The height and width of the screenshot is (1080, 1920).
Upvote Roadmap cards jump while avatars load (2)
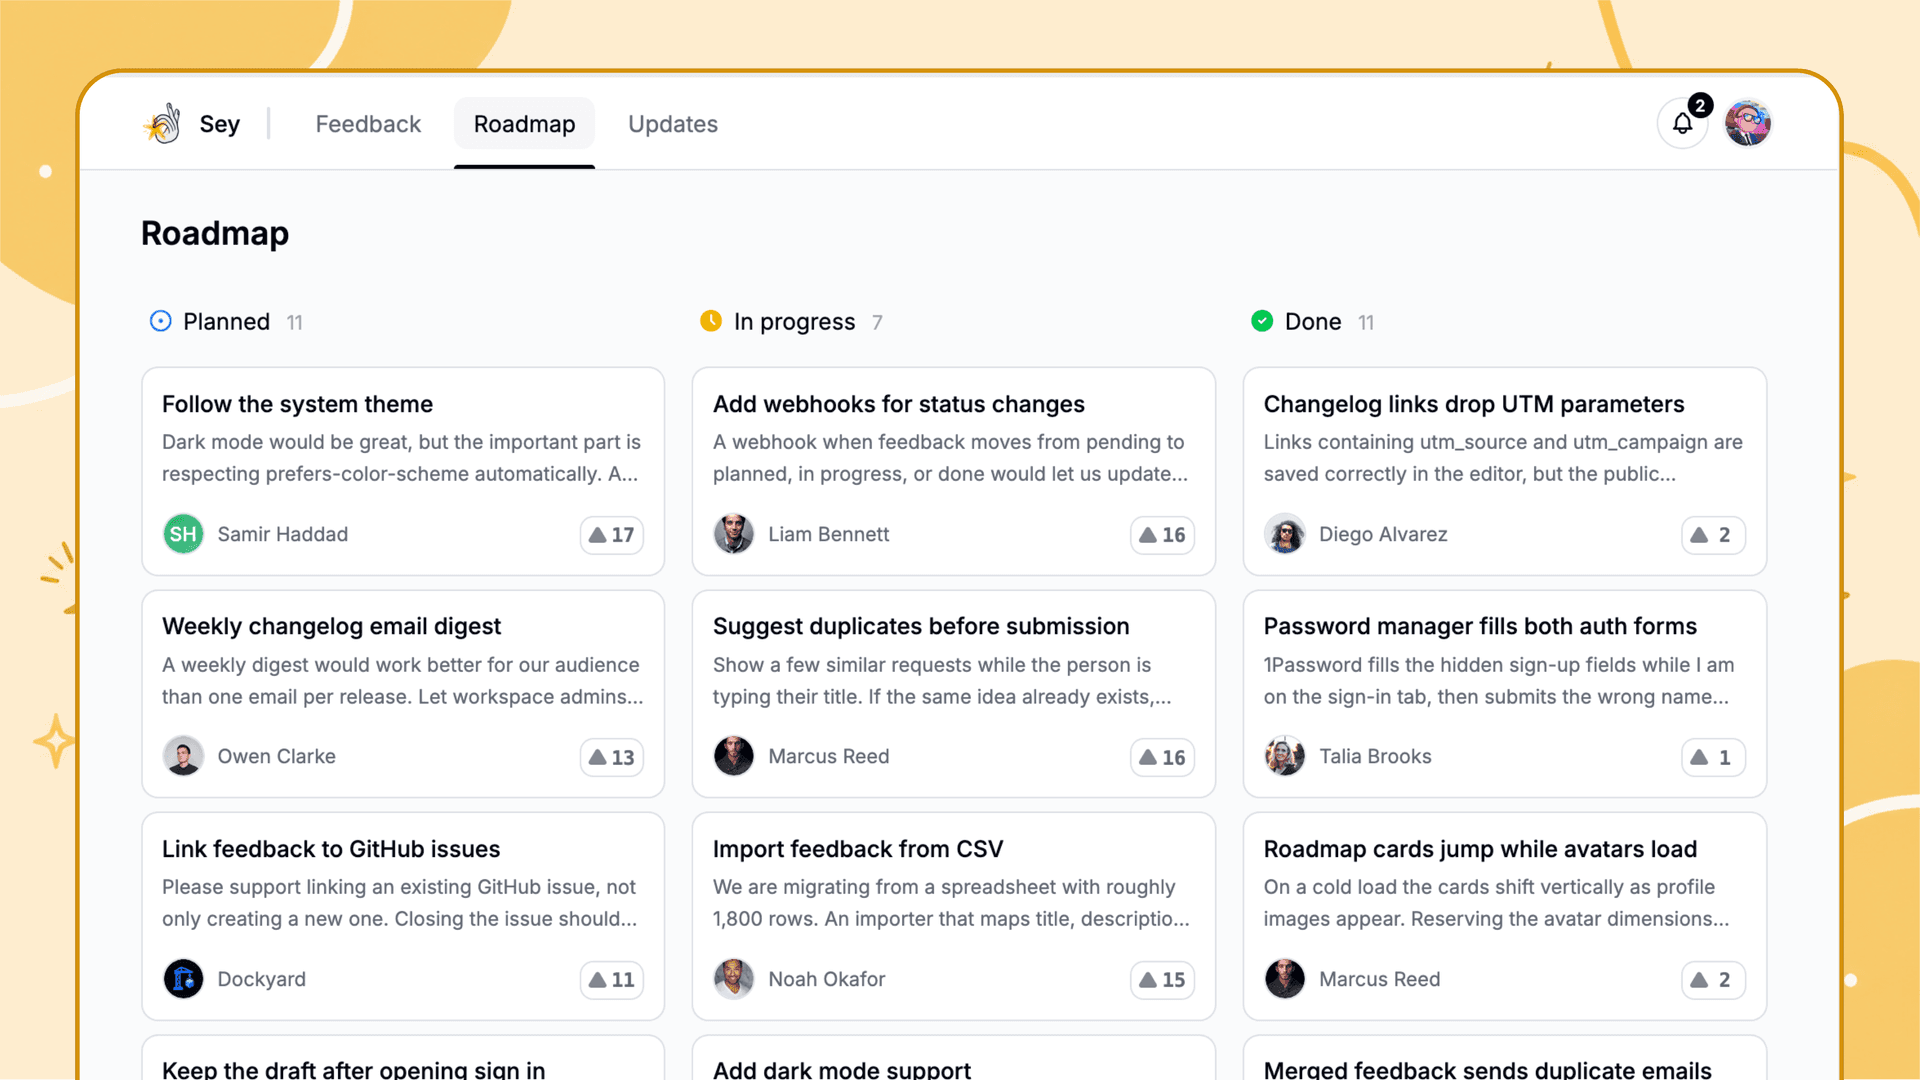pos(1713,980)
